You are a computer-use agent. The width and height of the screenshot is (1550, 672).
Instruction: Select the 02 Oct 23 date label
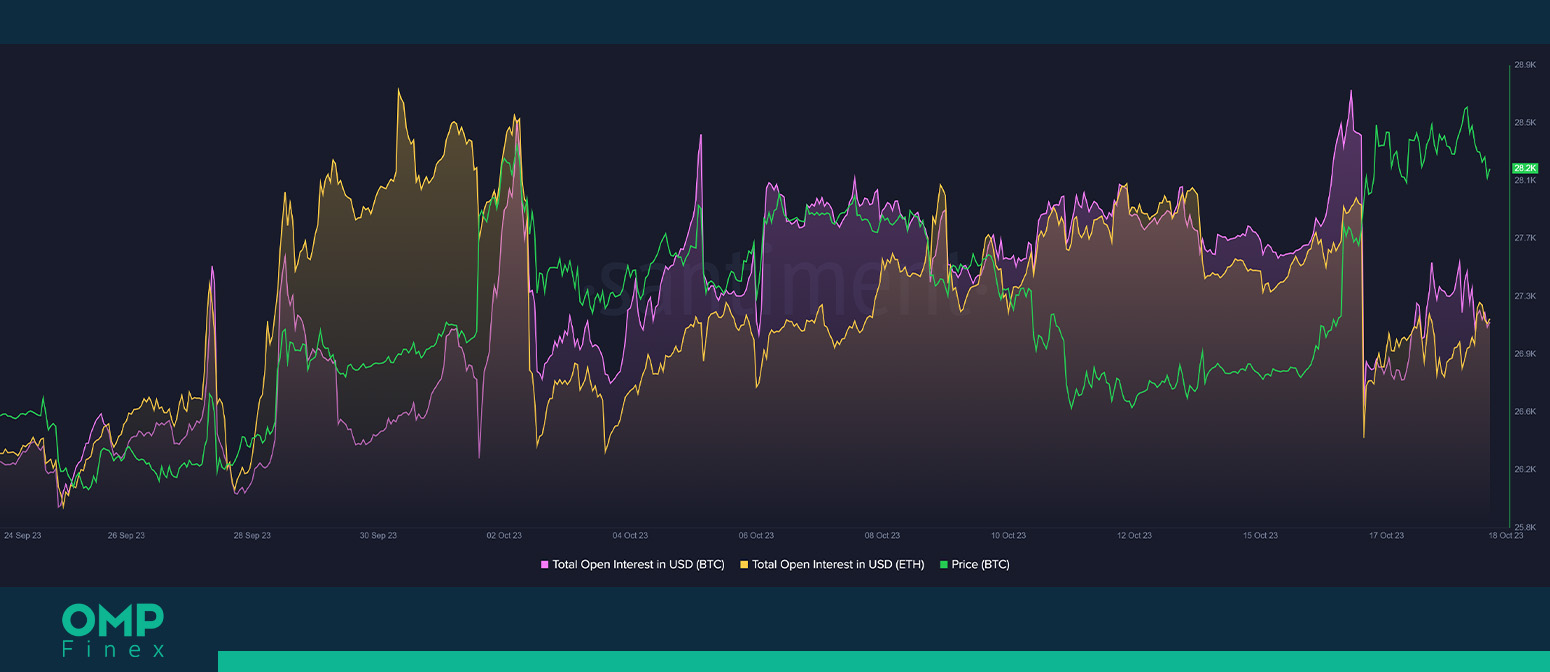coord(504,536)
